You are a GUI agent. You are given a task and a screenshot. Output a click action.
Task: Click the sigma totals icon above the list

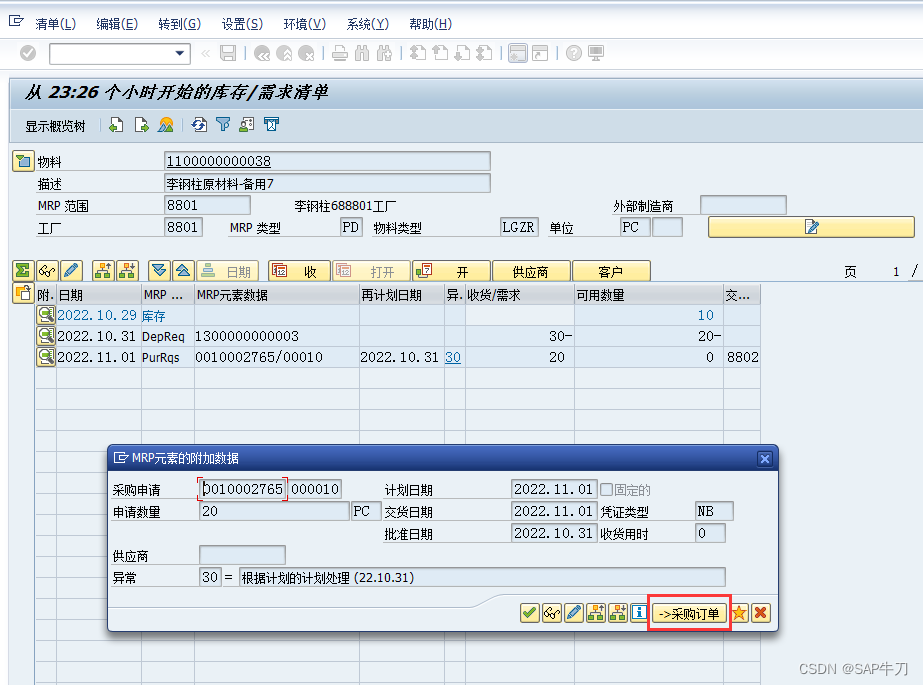click(x=22, y=271)
